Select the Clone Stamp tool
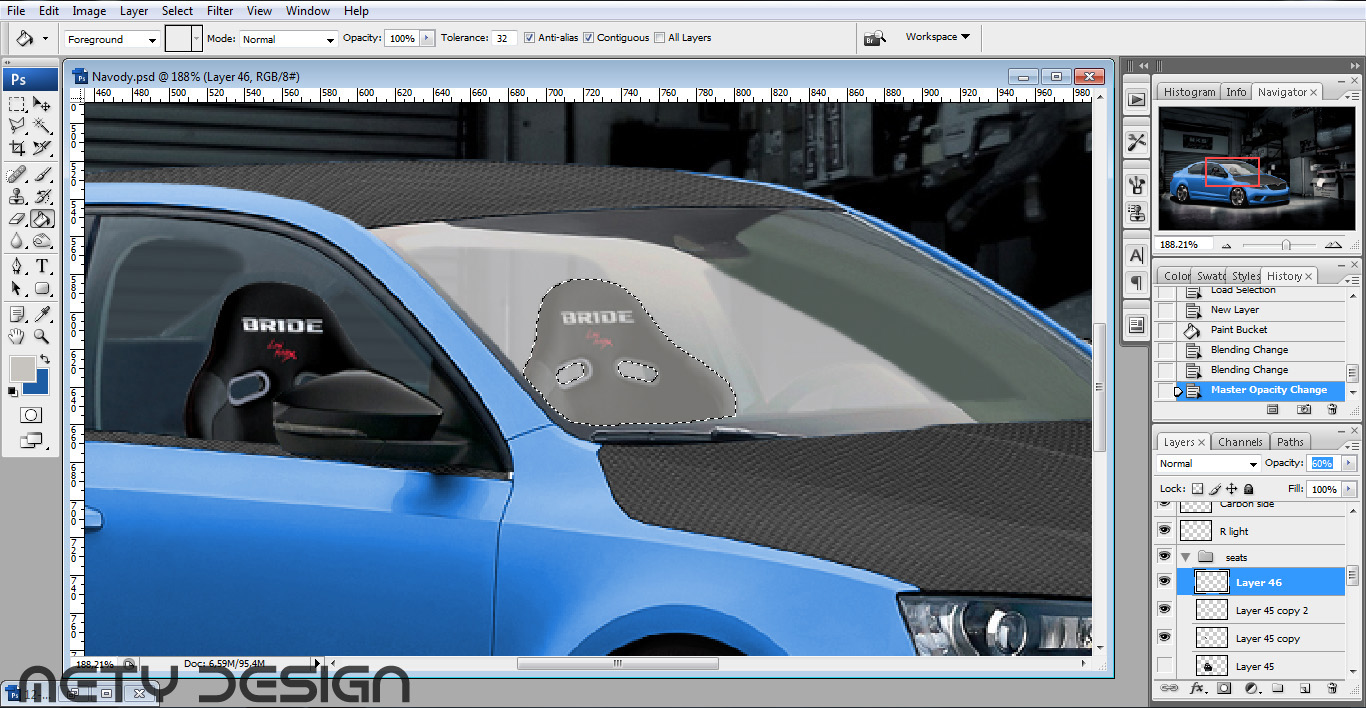Image resolution: width=1366 pixels, height=708 pixels. pos(17,197)
